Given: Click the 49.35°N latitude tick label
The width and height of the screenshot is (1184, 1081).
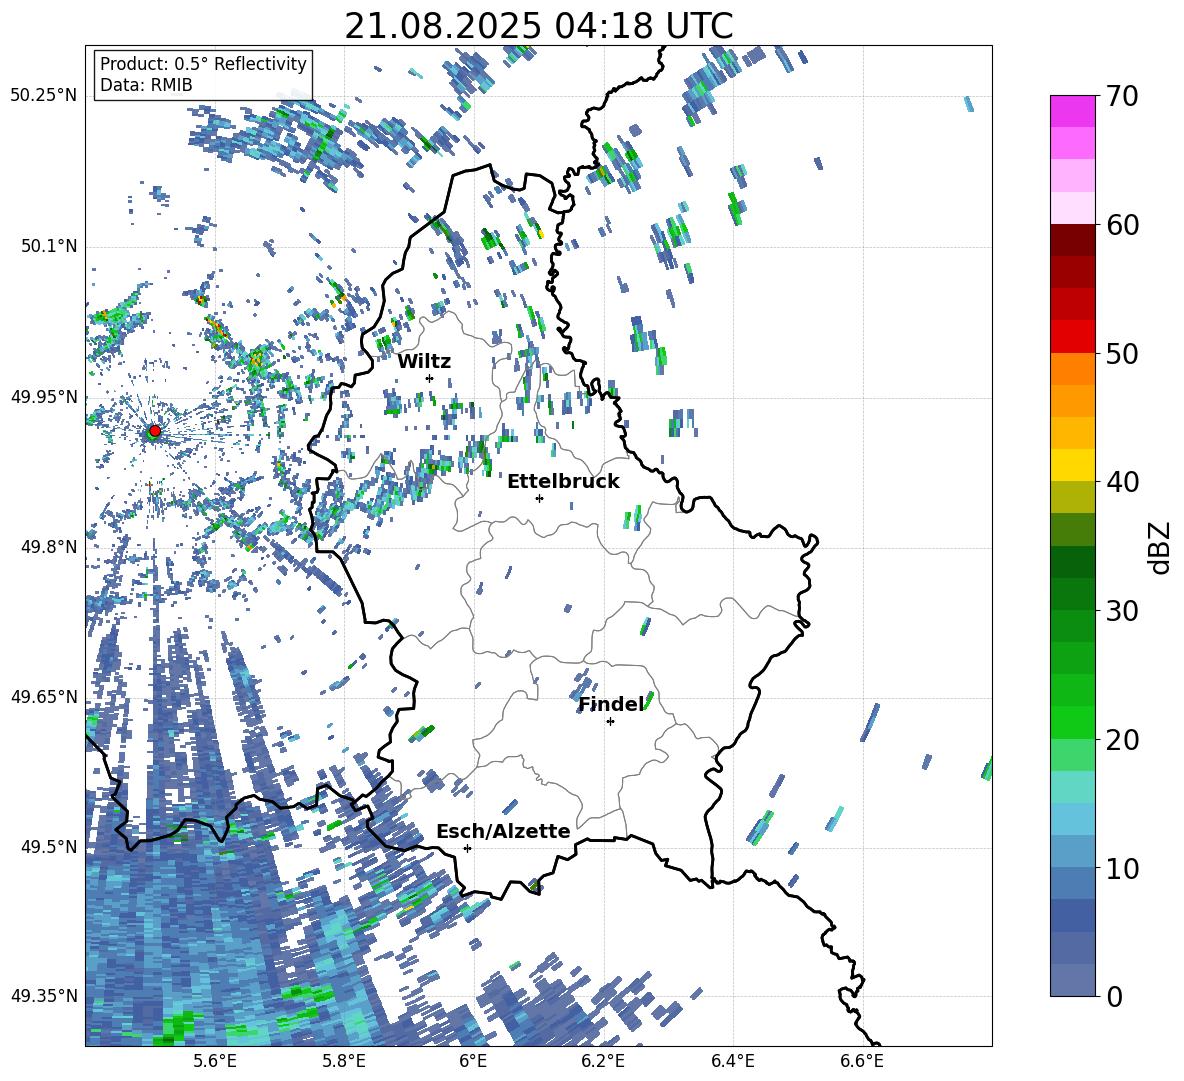Looking at the screenshot, I should coord(45,996).
